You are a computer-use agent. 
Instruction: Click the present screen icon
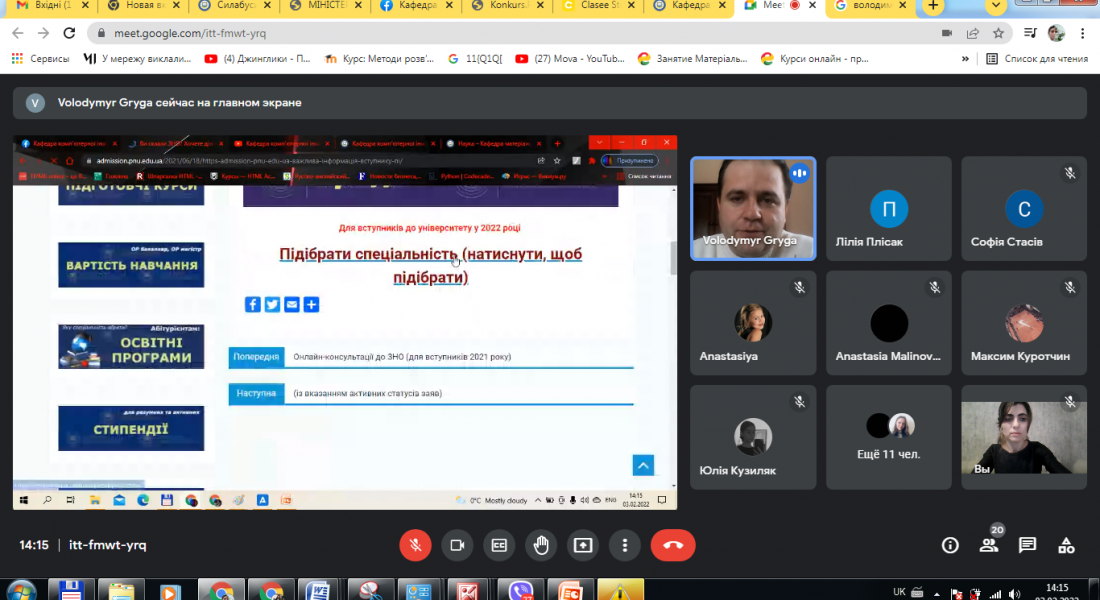coord(583,545)
